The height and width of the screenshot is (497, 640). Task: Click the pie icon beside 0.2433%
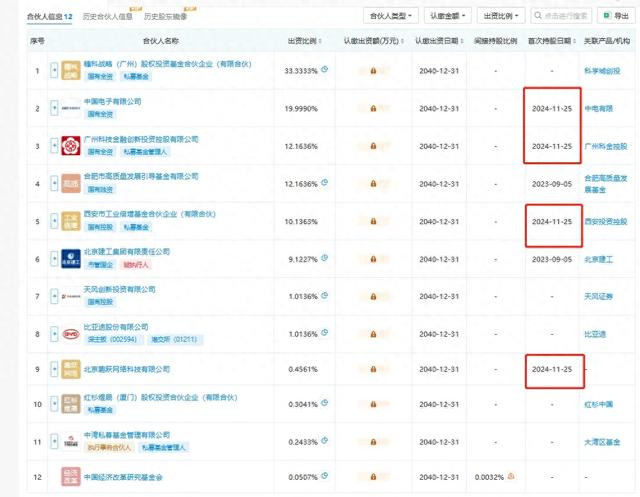pyautogui.click(x=324, y=441)
